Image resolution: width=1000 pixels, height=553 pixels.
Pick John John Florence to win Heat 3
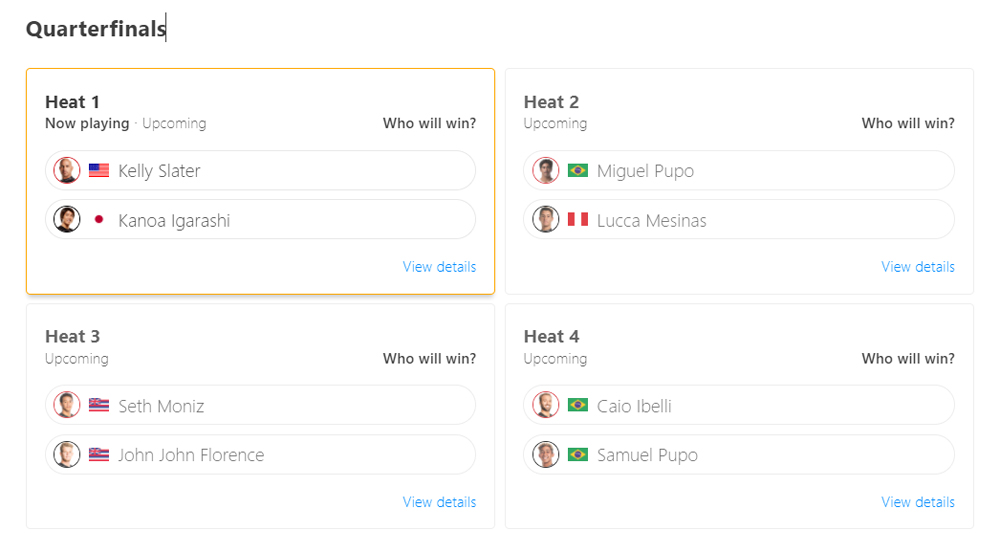tap(260, 454)
